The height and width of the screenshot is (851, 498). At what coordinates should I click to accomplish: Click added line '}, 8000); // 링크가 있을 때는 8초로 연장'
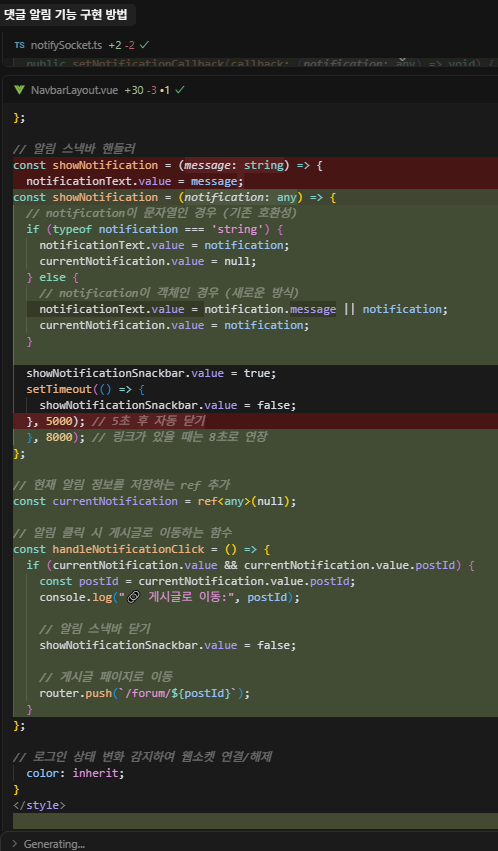(x=146, y=437)
